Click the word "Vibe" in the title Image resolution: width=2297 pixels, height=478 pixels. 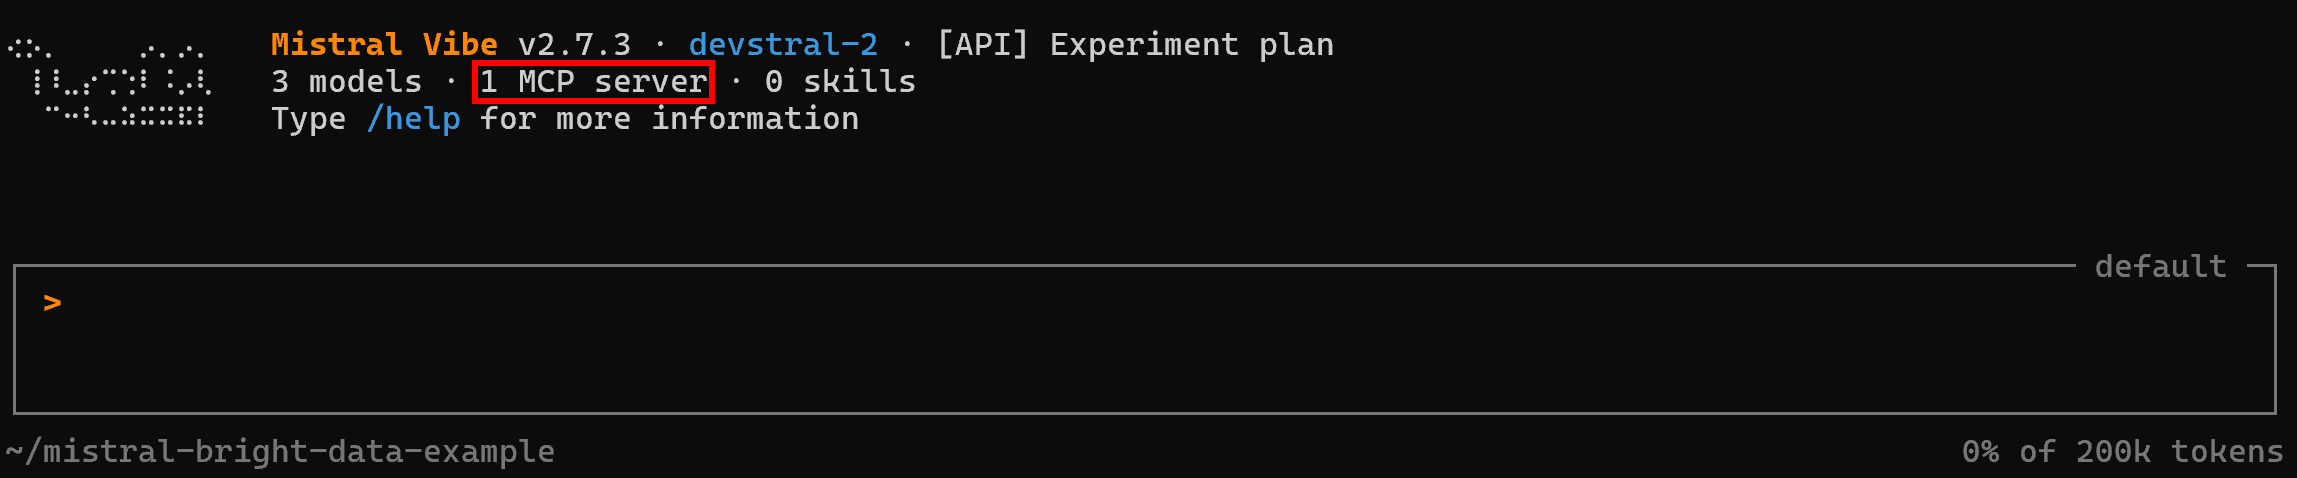[x=459, y=45]
